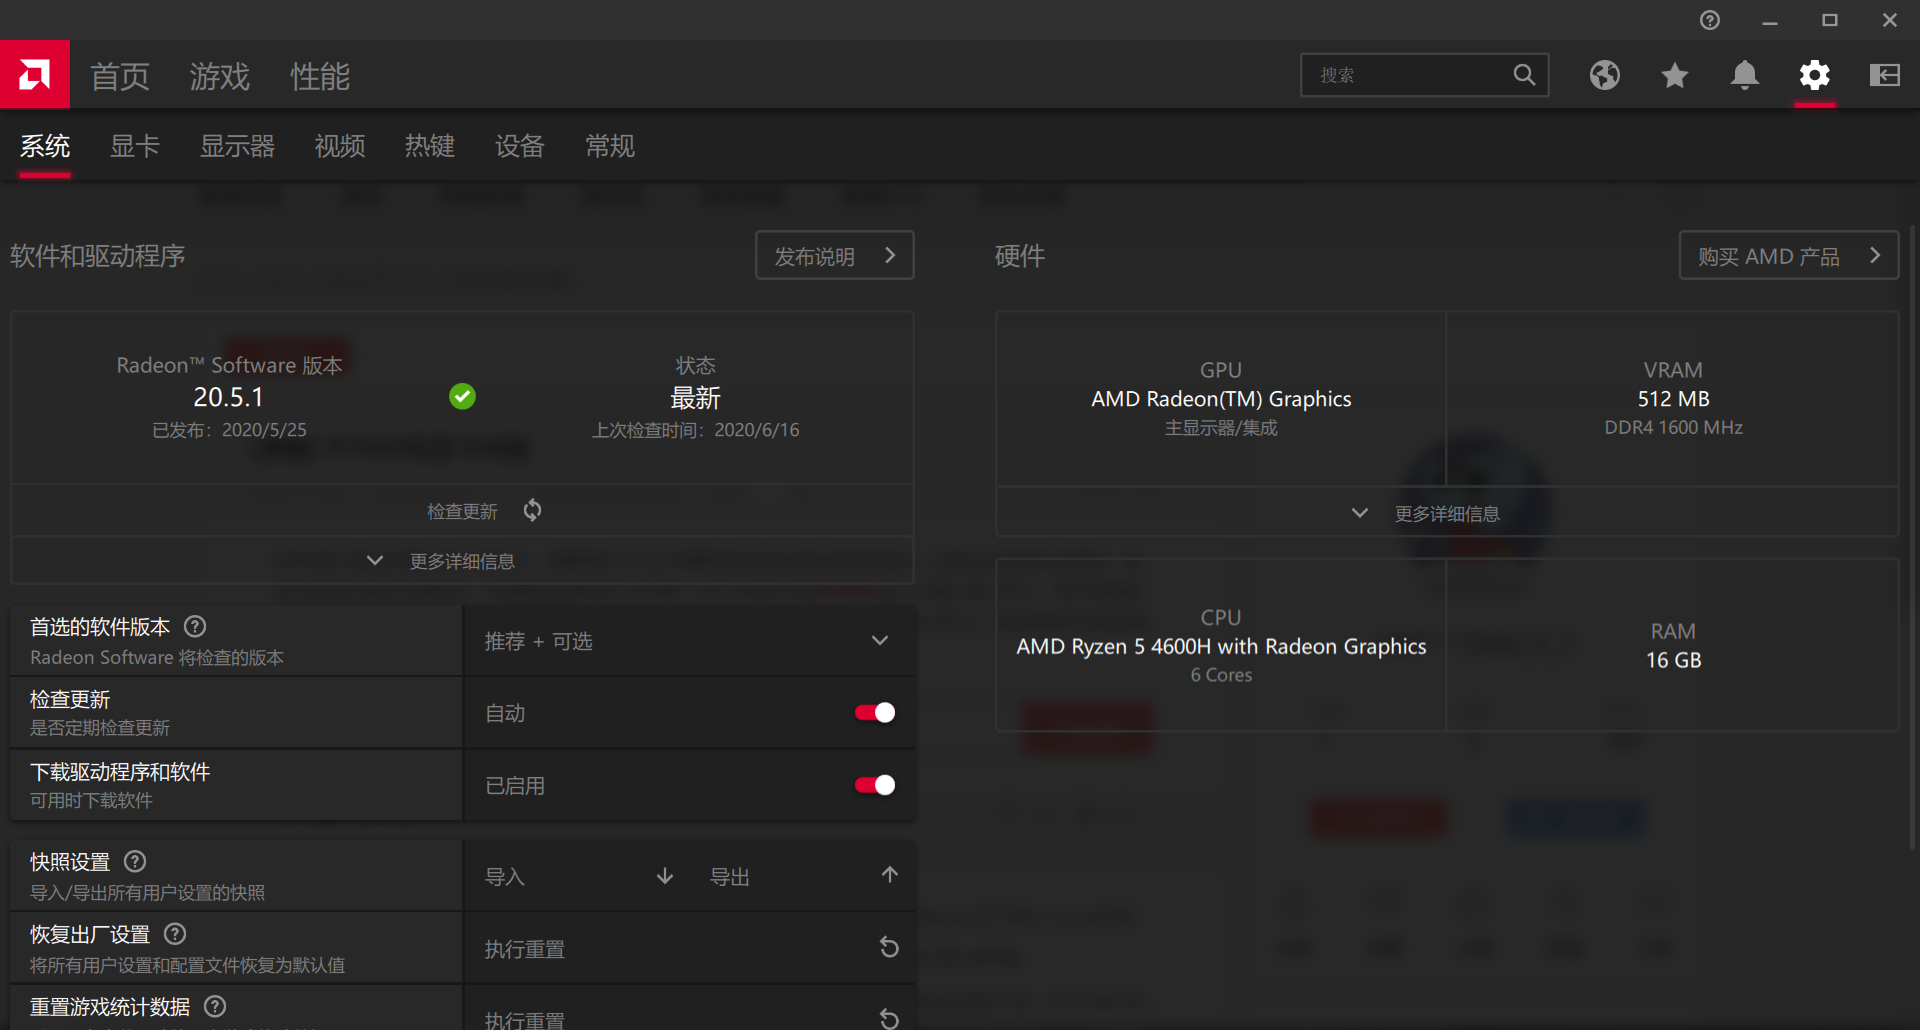The width and height of the screenshot is (1920, 1030).
Task: Click the 16 GB RAM value
Action: click(x=1673, y=660)
